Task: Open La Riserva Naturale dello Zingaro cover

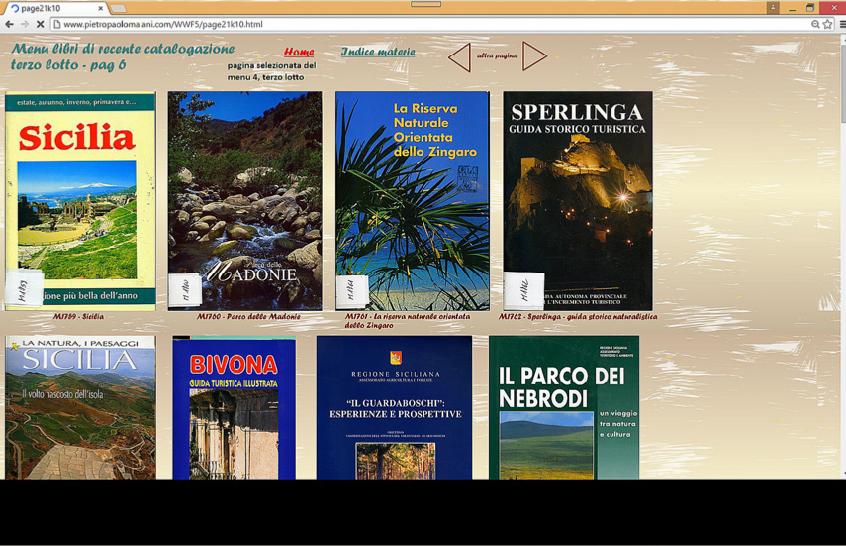Action: (x=412, y=201)
